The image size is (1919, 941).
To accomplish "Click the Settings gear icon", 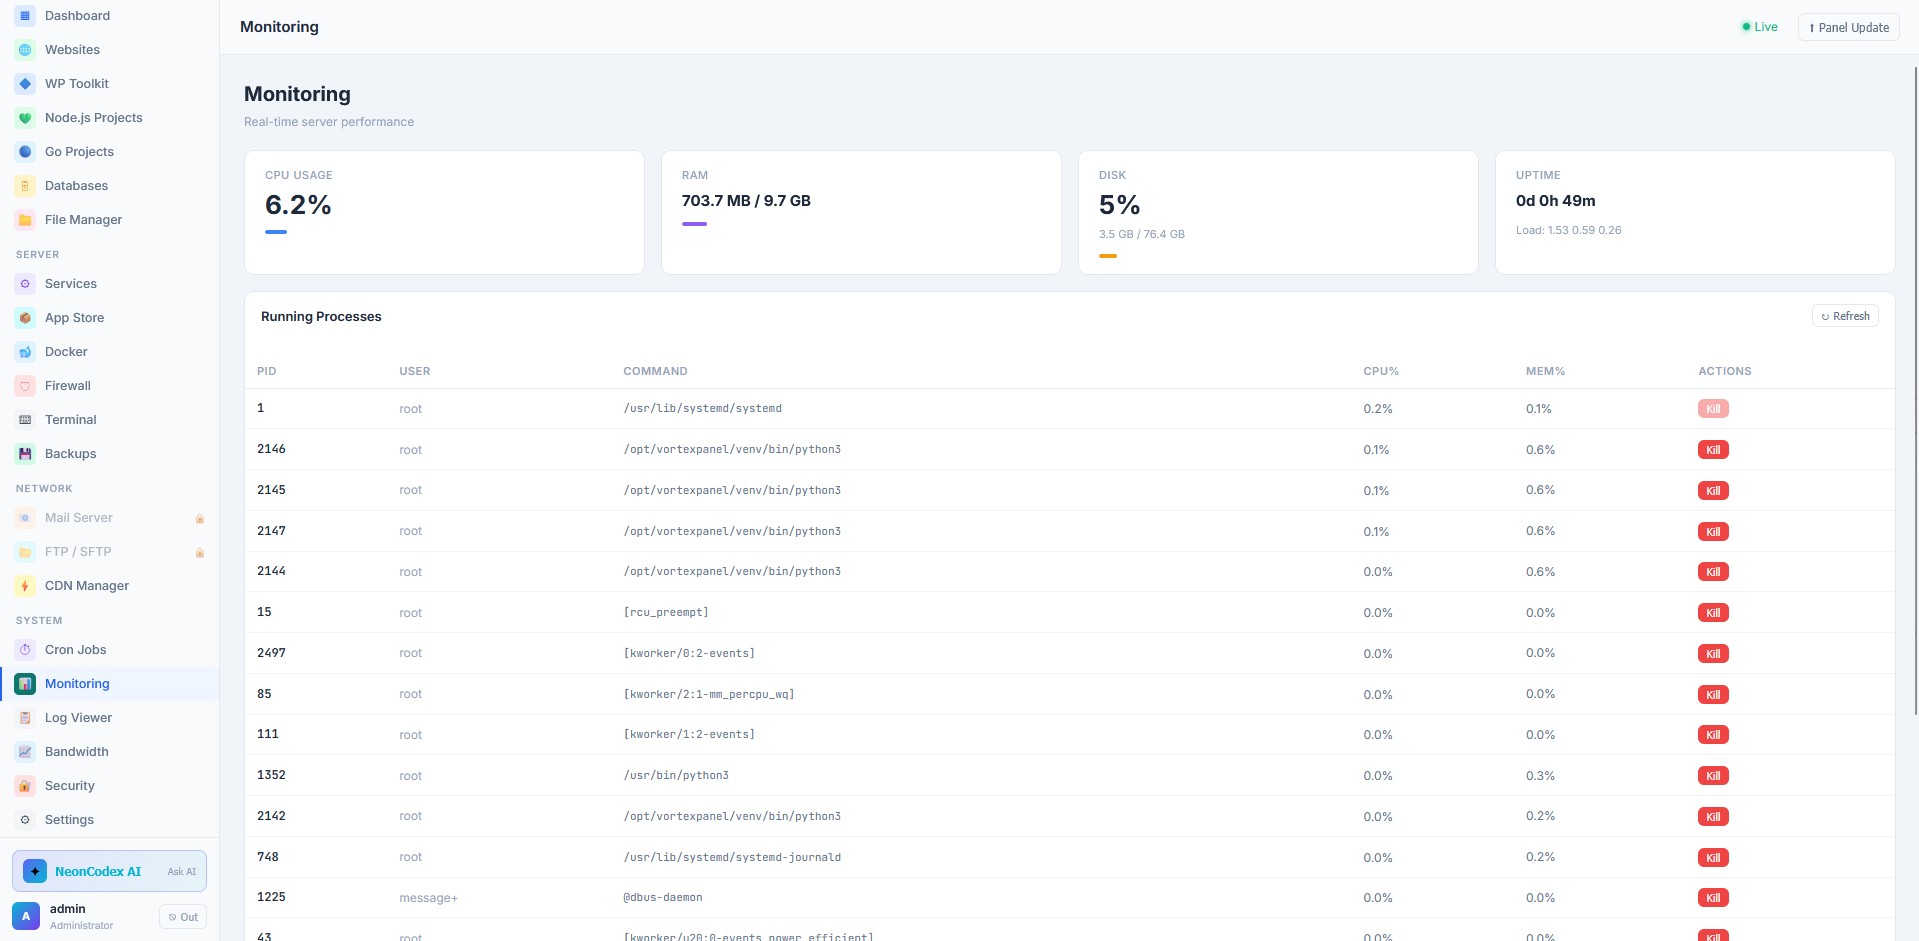I will pyautogui.click(x=25, y=820).
